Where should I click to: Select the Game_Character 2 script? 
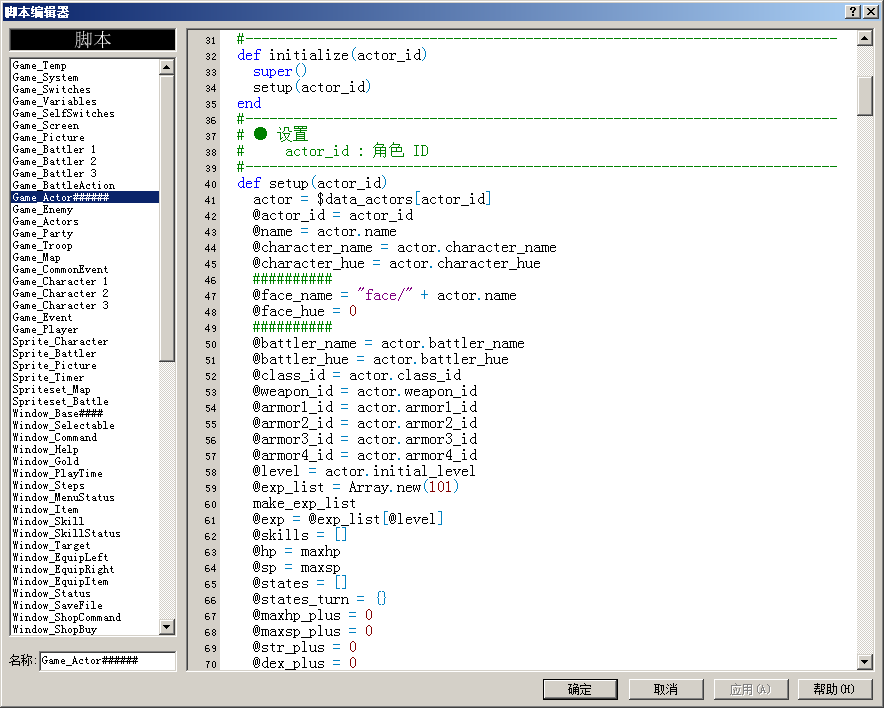point(85,293)
